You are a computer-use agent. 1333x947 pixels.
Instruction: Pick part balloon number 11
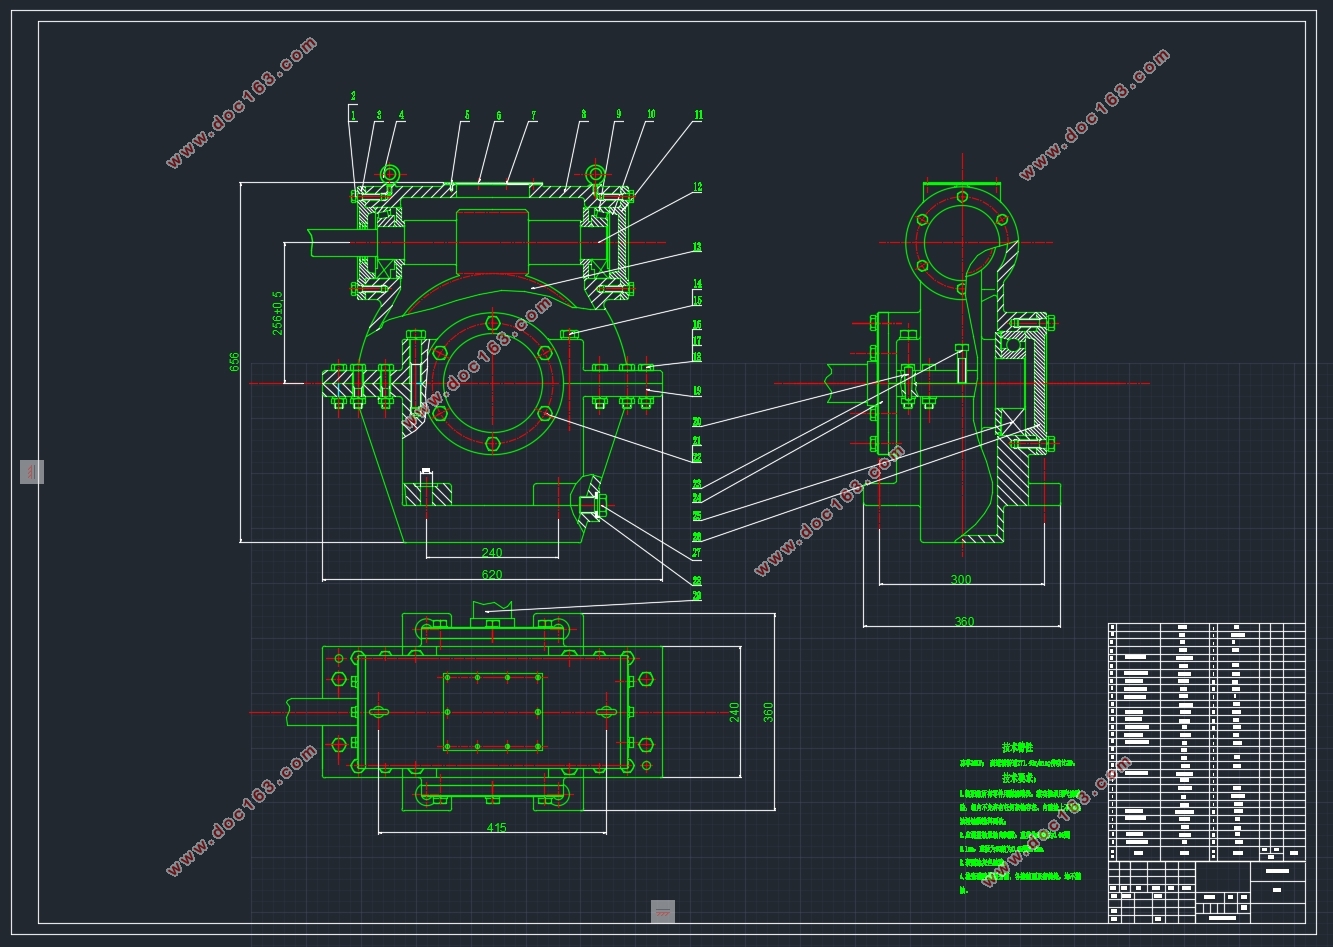click(x=698, y=115)
